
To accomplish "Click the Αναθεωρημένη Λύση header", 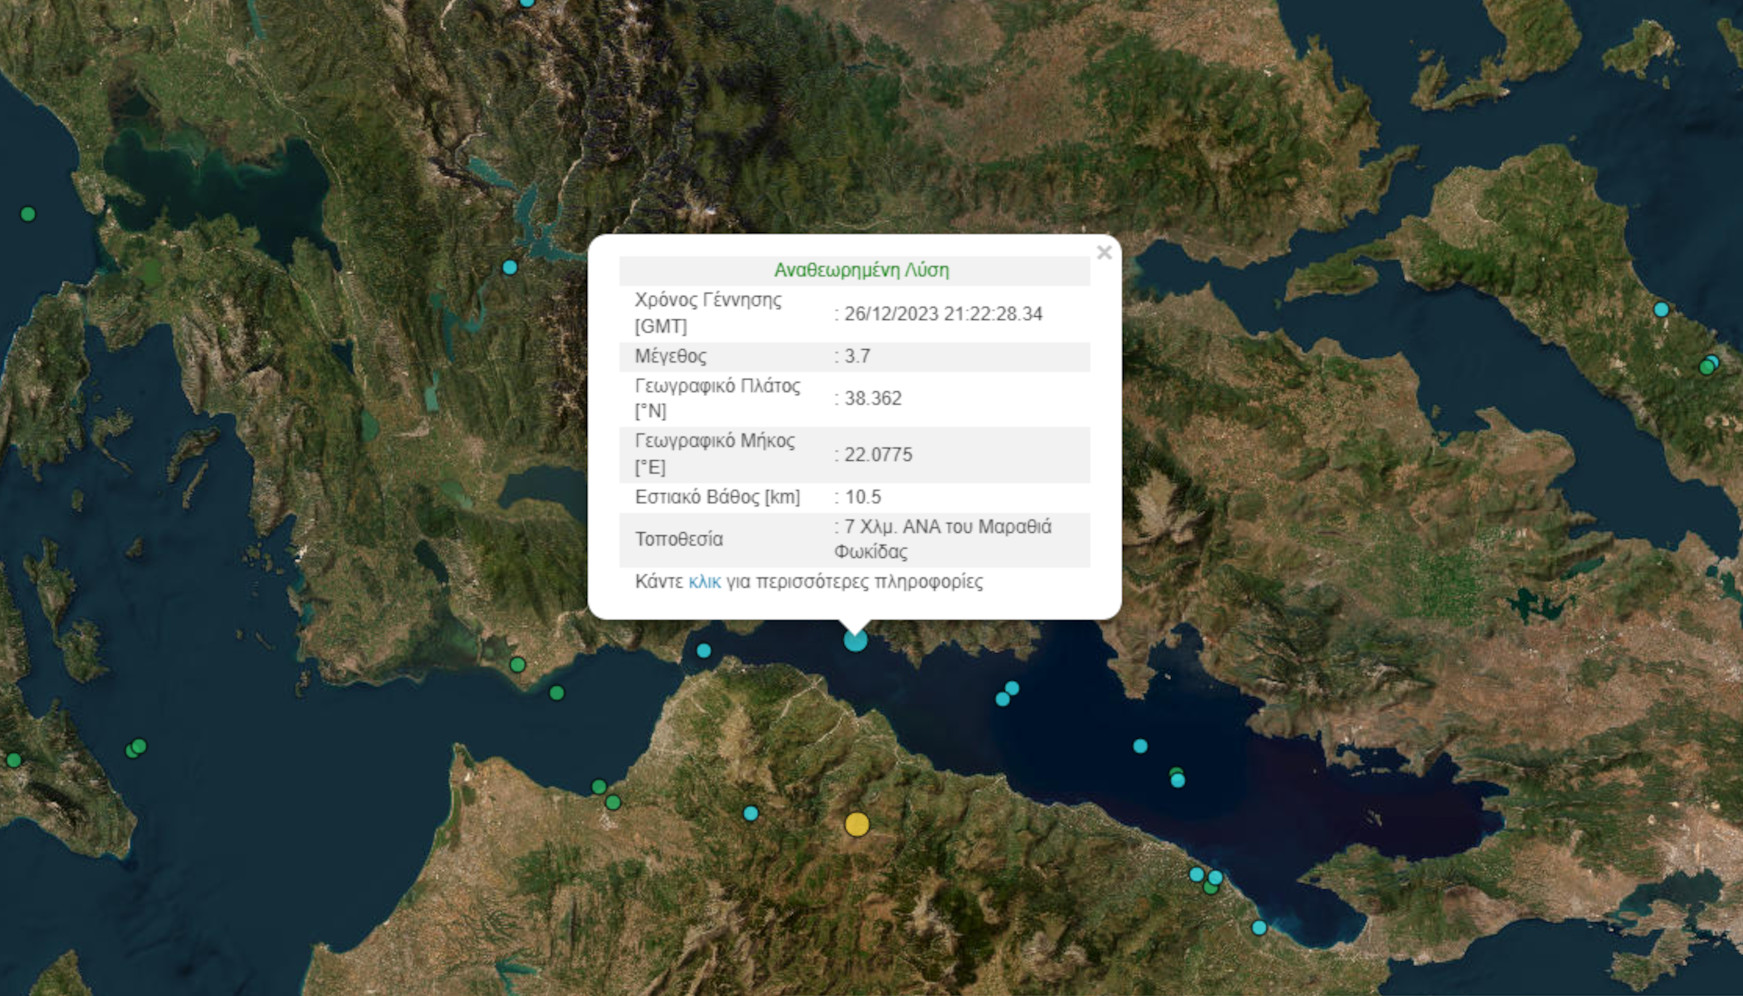I will (x=861, y=269).
